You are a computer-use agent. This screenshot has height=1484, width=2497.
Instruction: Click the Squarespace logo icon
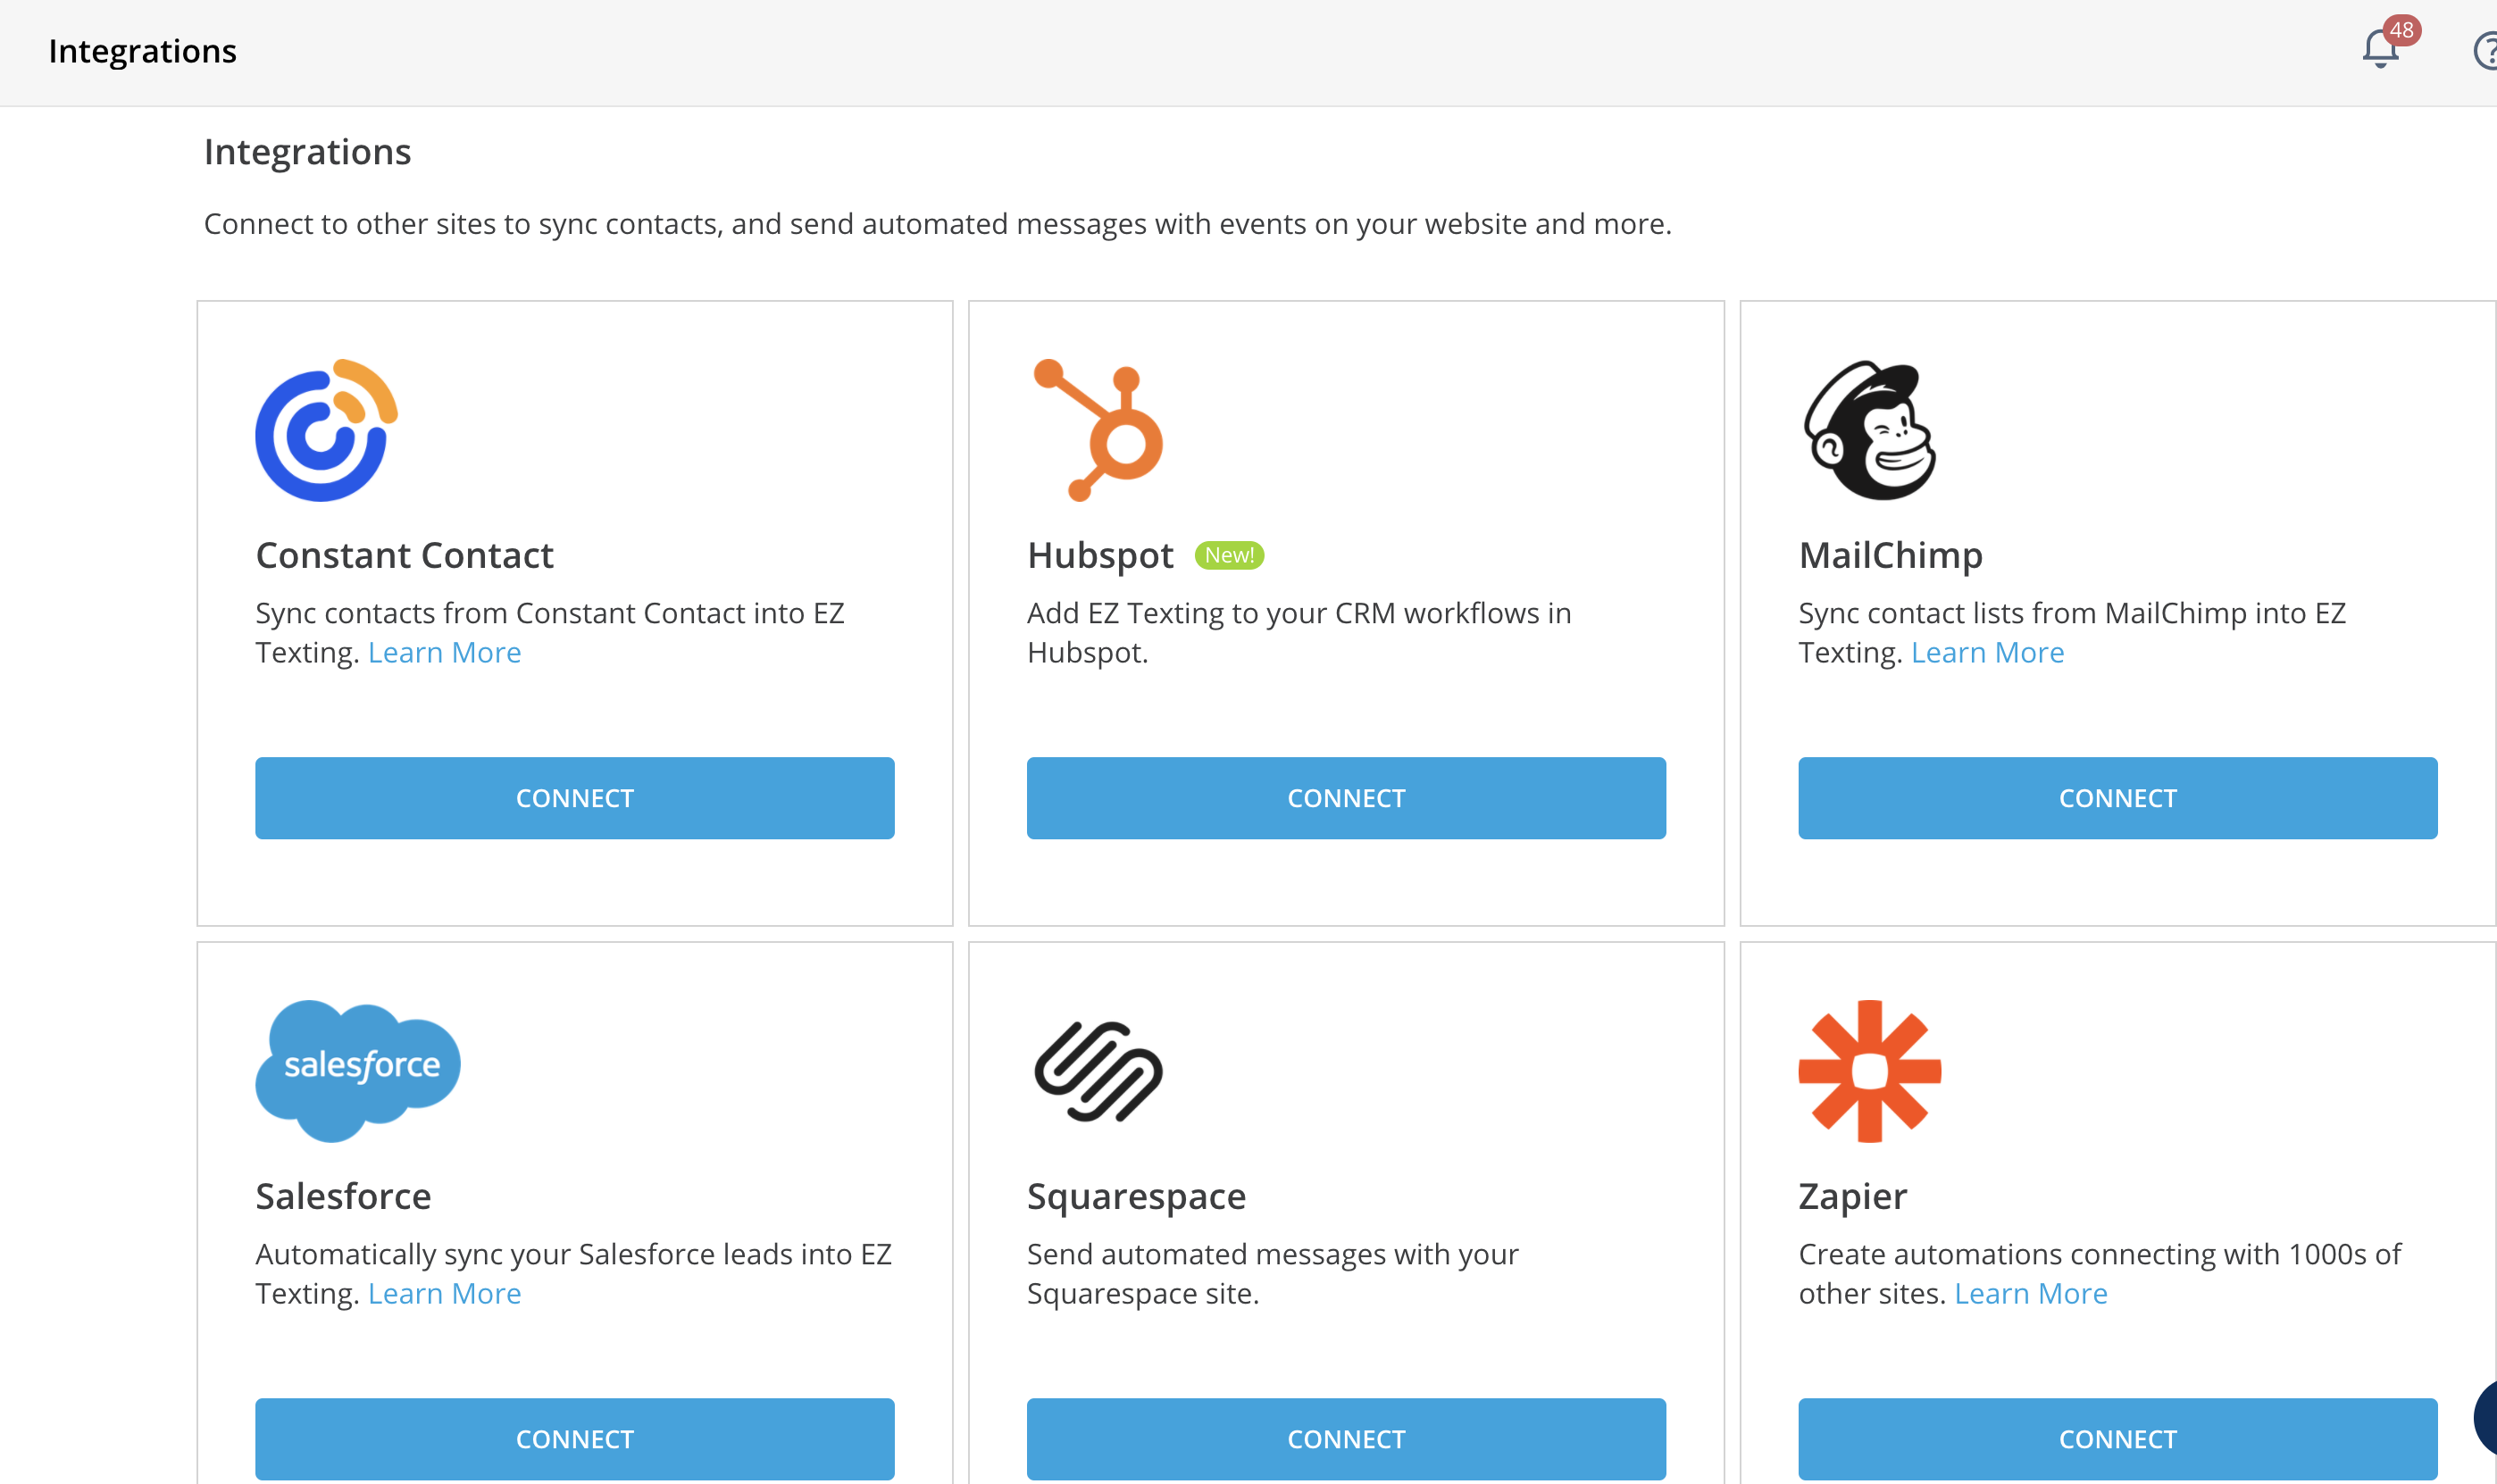[x=1098, y=1071]
